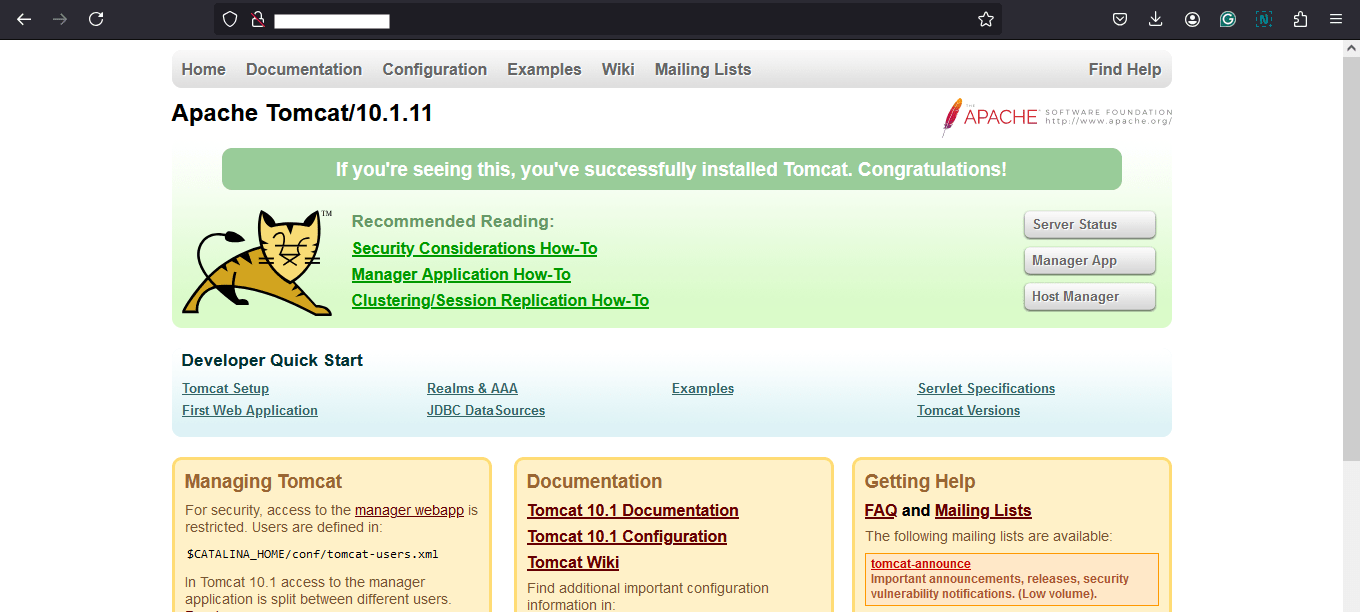Viewport: 1360px width, 612px height.
Task: Click the Getting Help heading
Action: tap(920, 481)
